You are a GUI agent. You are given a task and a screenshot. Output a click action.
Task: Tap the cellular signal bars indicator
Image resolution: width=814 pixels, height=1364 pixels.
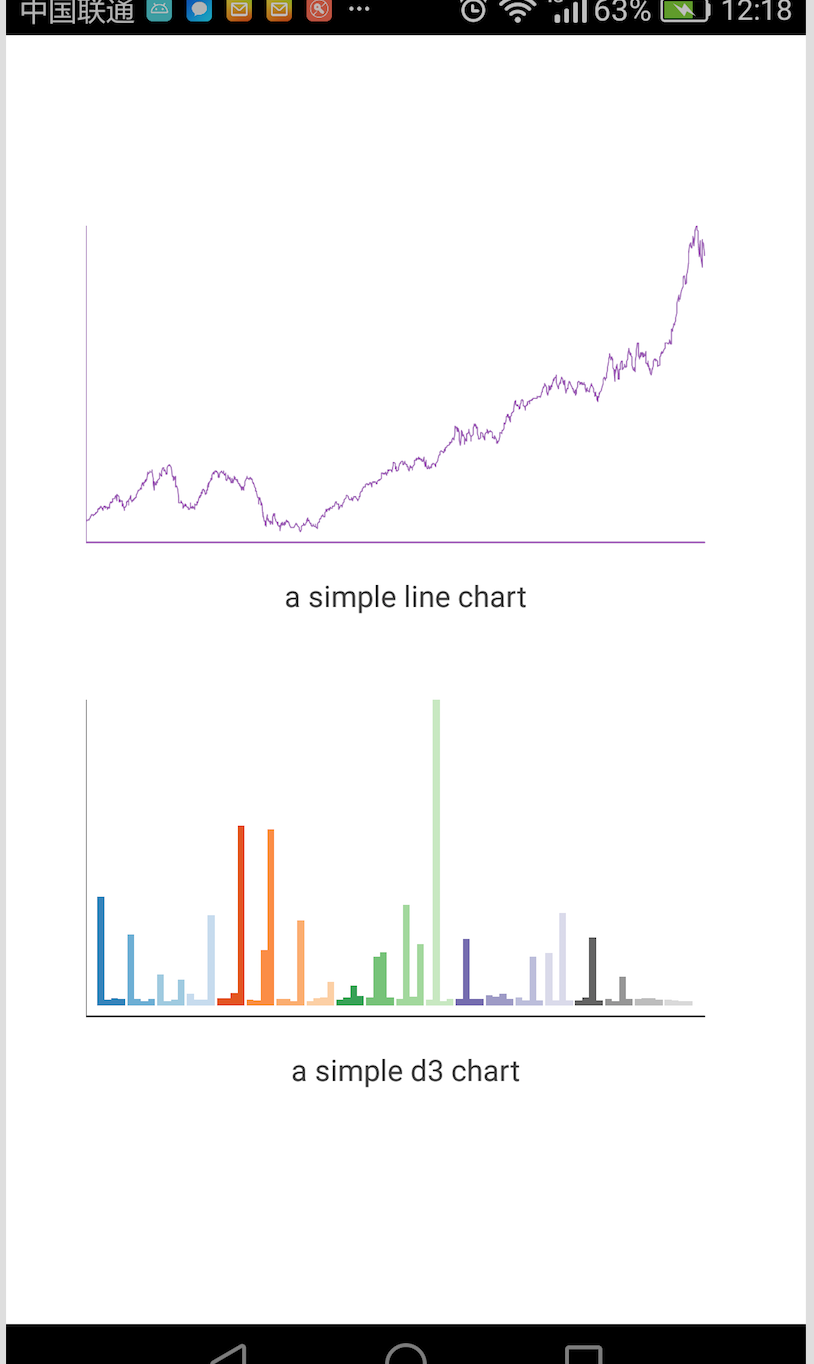pos(569,11)
